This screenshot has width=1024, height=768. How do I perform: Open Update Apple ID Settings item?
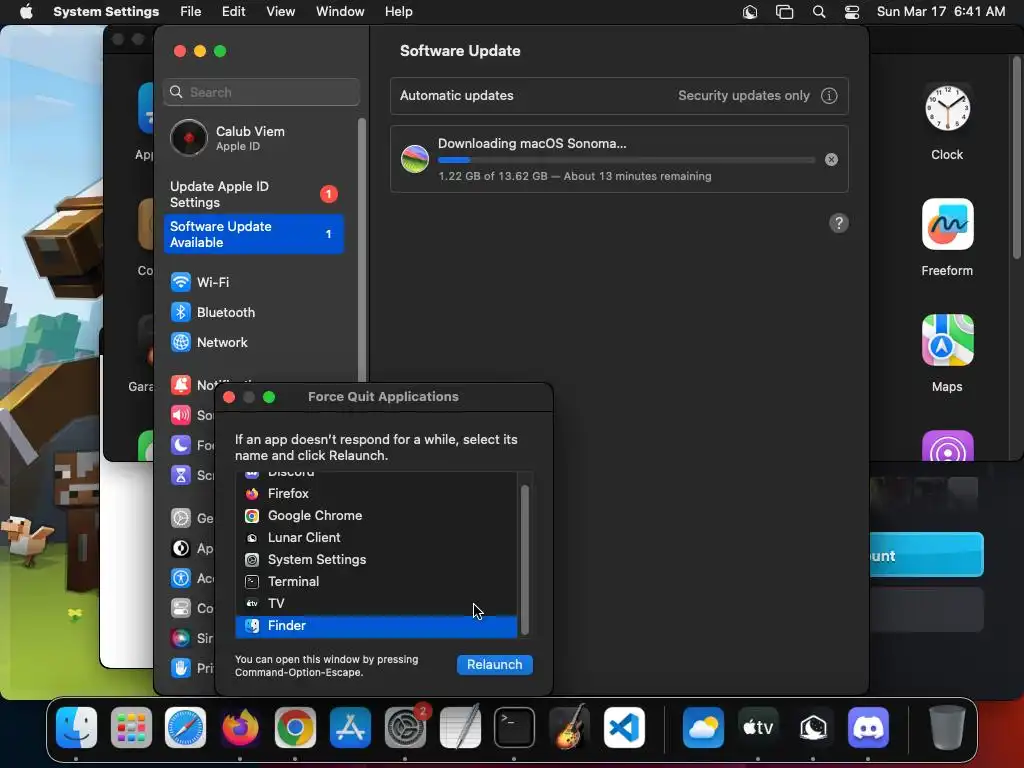[255, 195]
